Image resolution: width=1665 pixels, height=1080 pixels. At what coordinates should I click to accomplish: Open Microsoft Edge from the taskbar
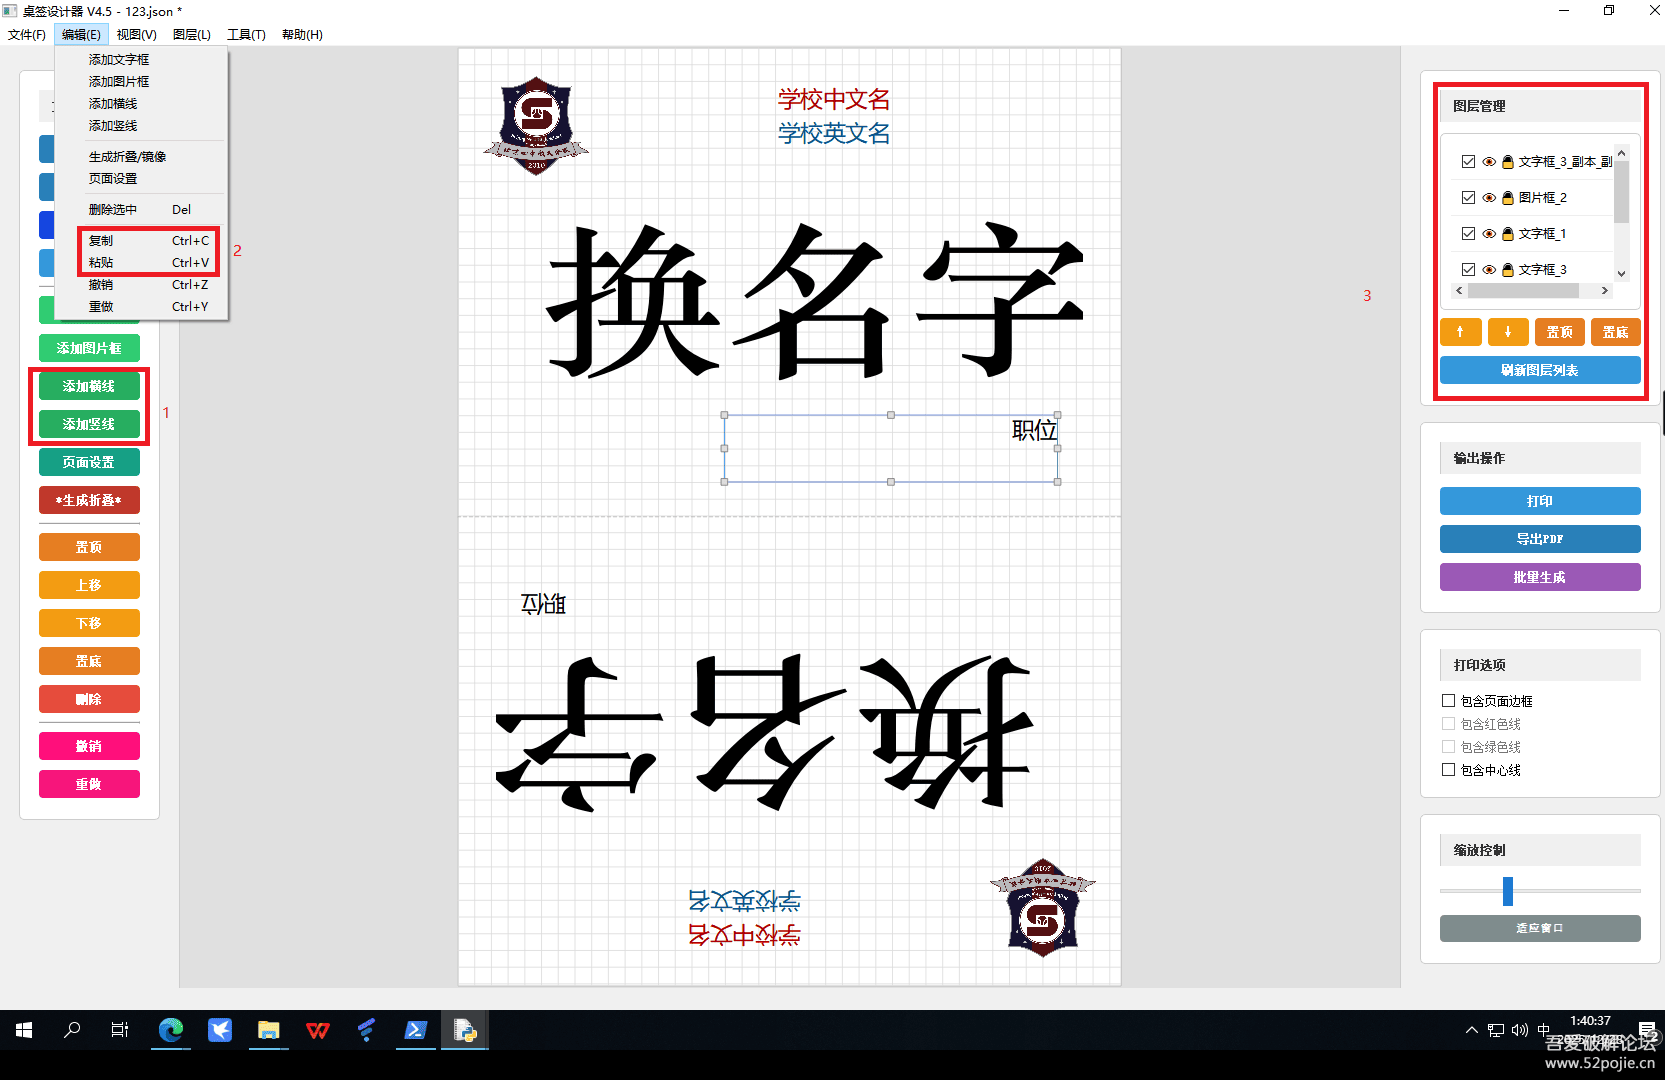click(x=171, y=1030)
